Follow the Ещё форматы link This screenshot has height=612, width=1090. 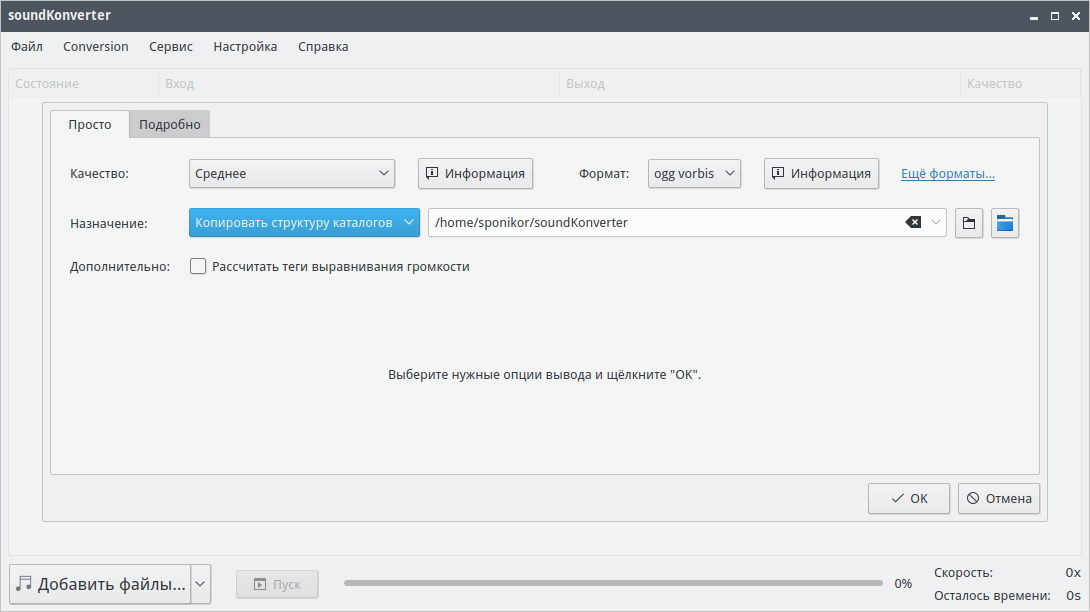(947, 173)
